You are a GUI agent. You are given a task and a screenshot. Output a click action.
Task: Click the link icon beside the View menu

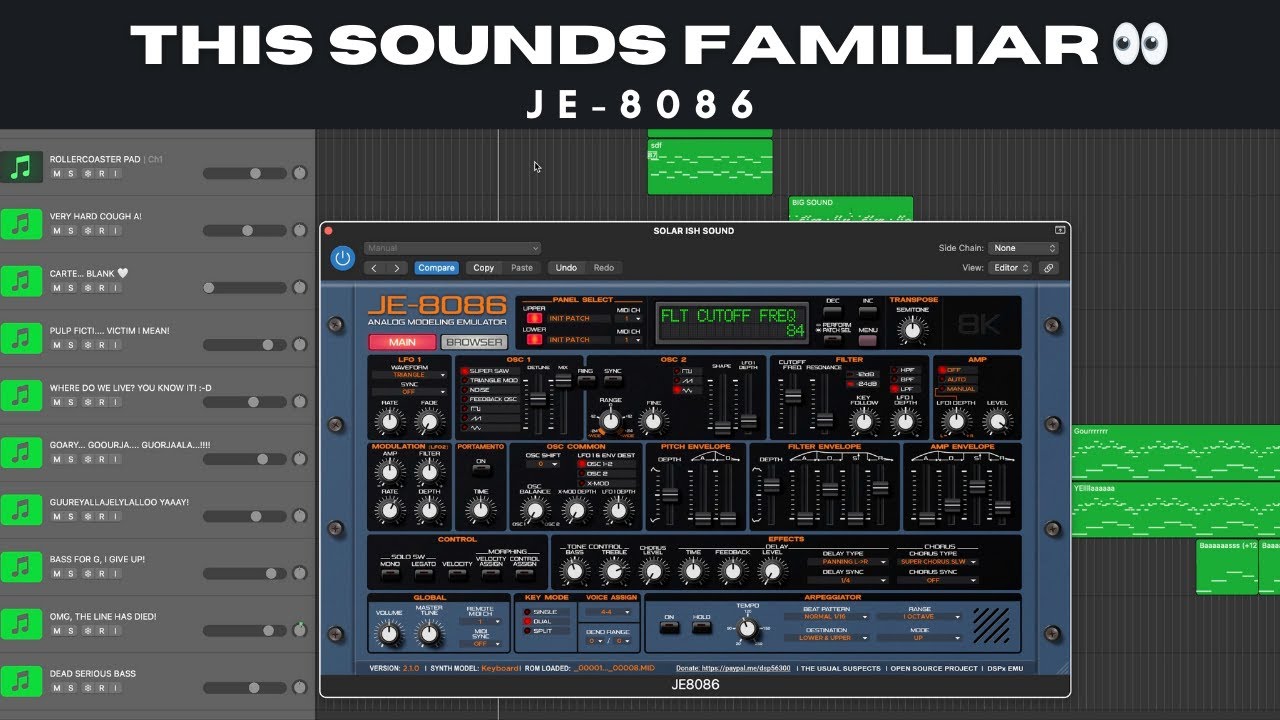(1048, 268)
